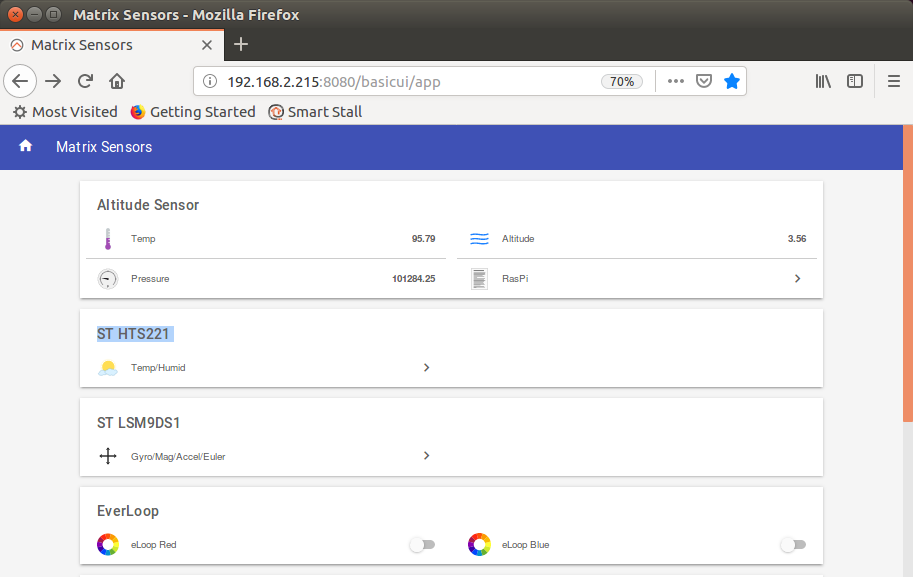
Task: Click the Temp/Humid label
Action: [158, 368]
